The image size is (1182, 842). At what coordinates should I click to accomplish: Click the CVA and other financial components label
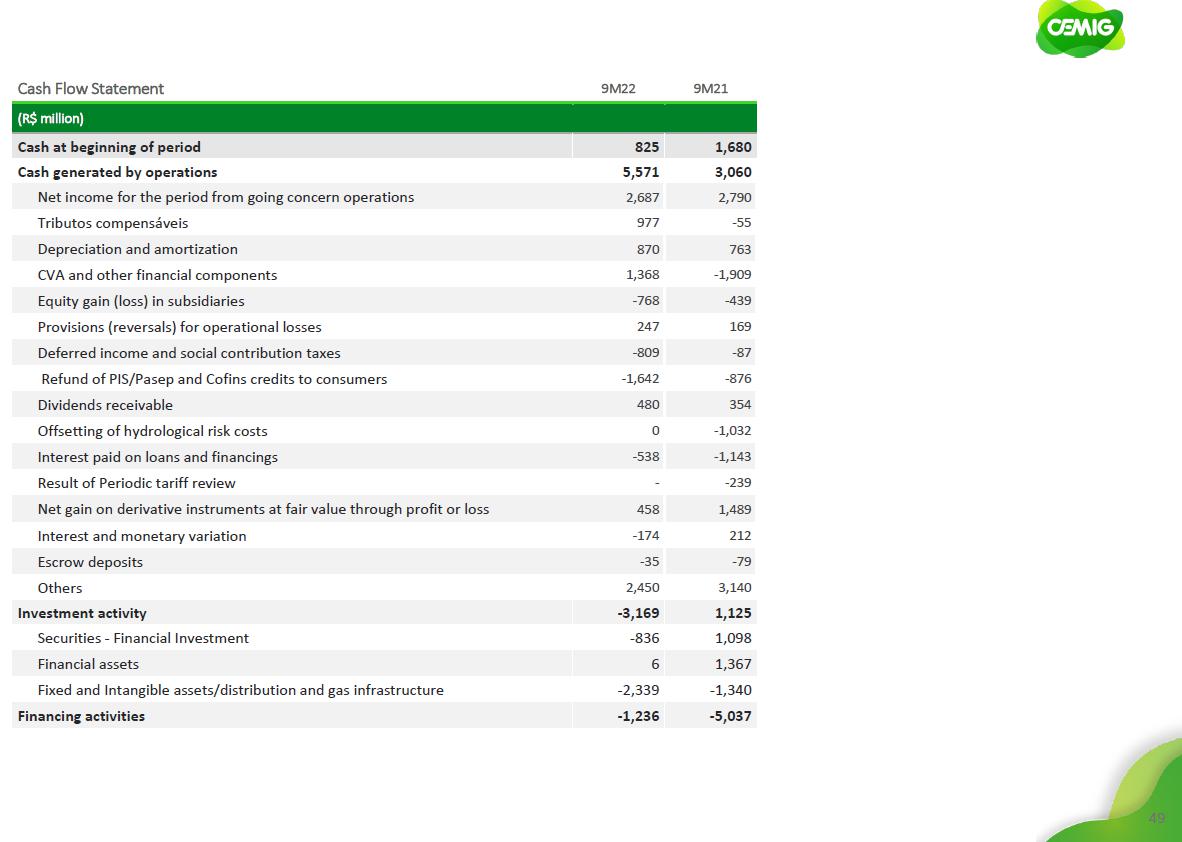coord(157,275)
